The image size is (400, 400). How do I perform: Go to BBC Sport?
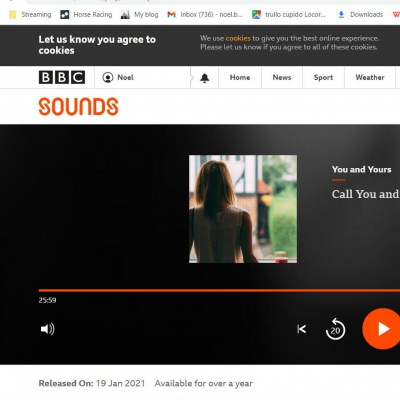click(323, 77)
